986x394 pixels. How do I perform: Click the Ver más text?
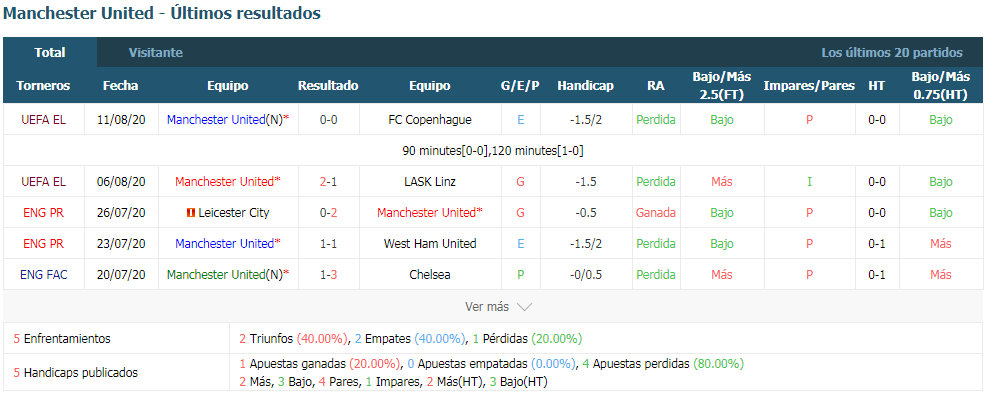point(487,307)
